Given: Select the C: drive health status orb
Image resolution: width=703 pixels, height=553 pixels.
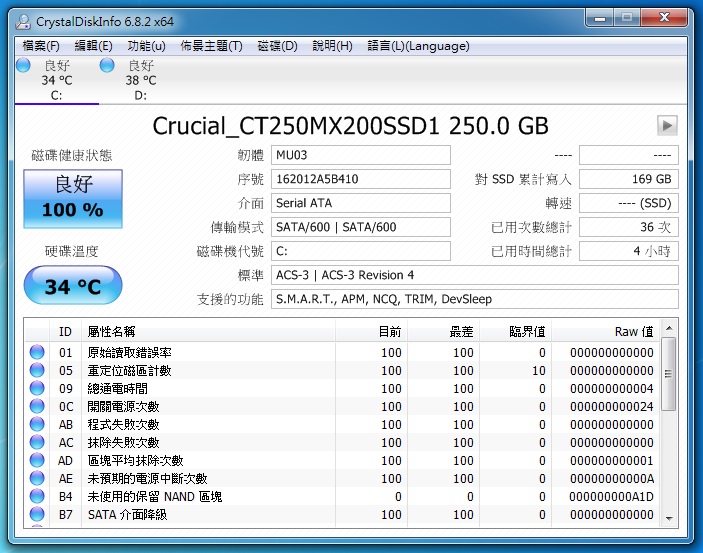Looking at the screenshot, I should pos(23,65).
